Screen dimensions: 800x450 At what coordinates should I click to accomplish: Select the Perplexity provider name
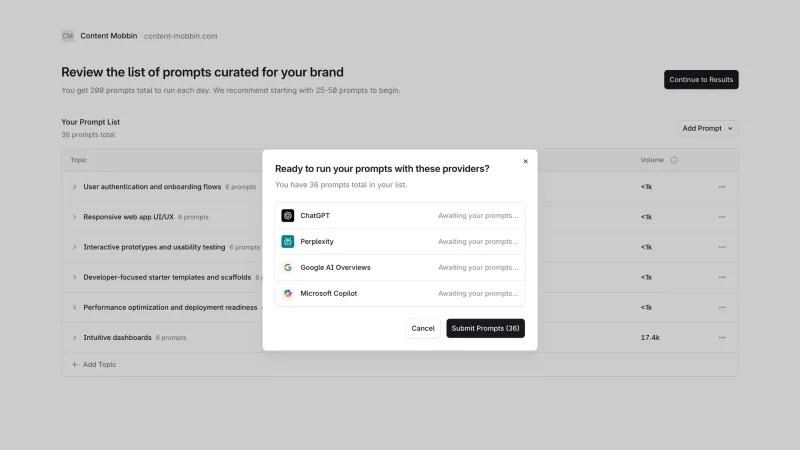pos(317,241)
